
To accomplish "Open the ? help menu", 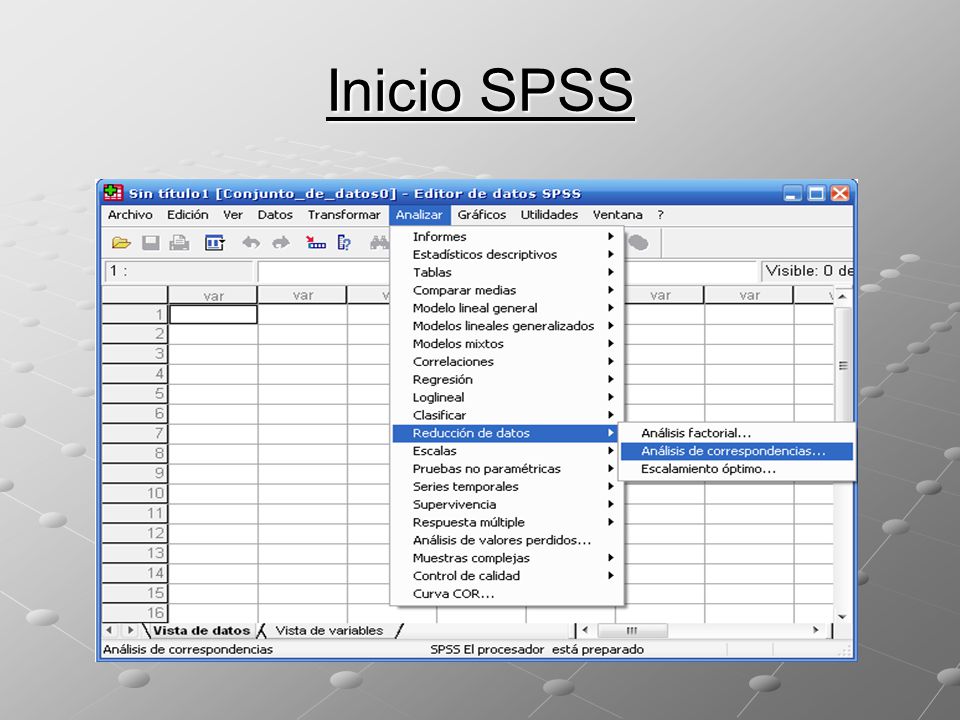I will (x=661, y=215).
